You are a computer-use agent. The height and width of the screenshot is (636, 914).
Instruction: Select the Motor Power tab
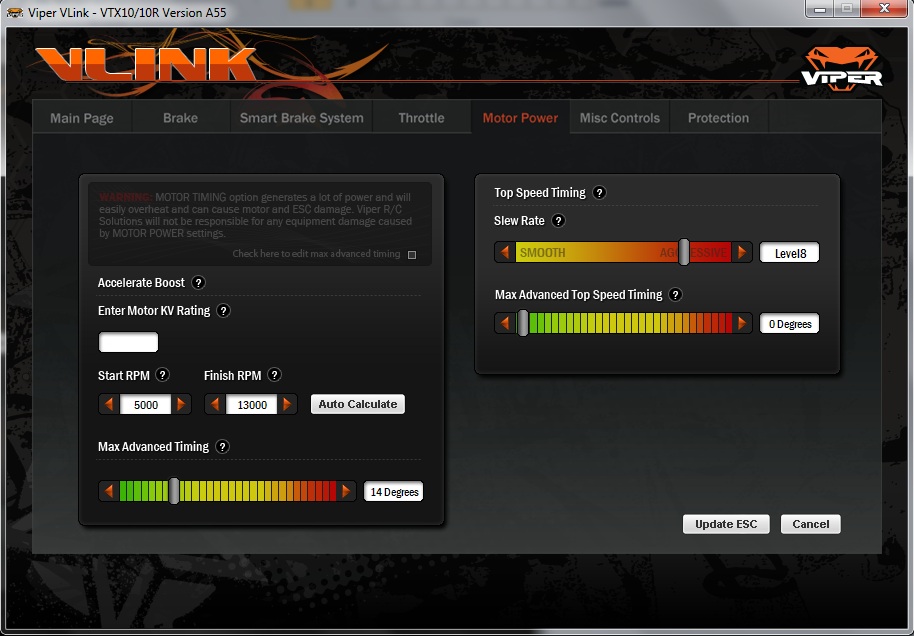coord(520,118)
